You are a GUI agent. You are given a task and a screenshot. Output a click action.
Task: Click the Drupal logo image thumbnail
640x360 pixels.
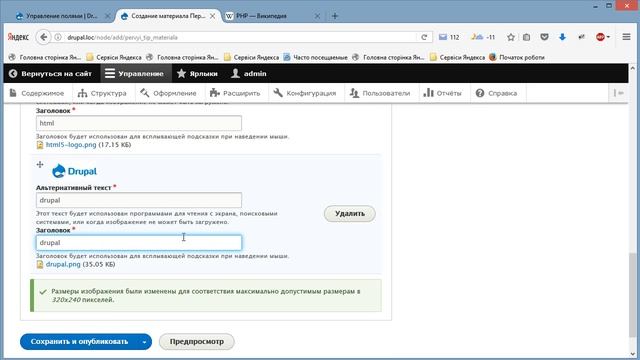75,171
